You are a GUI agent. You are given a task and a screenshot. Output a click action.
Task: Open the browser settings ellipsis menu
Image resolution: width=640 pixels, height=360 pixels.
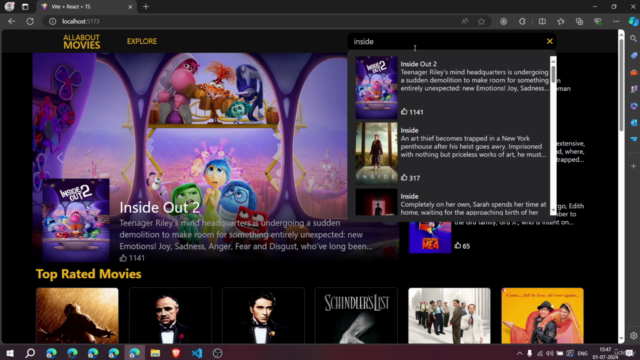click(616, 21)
